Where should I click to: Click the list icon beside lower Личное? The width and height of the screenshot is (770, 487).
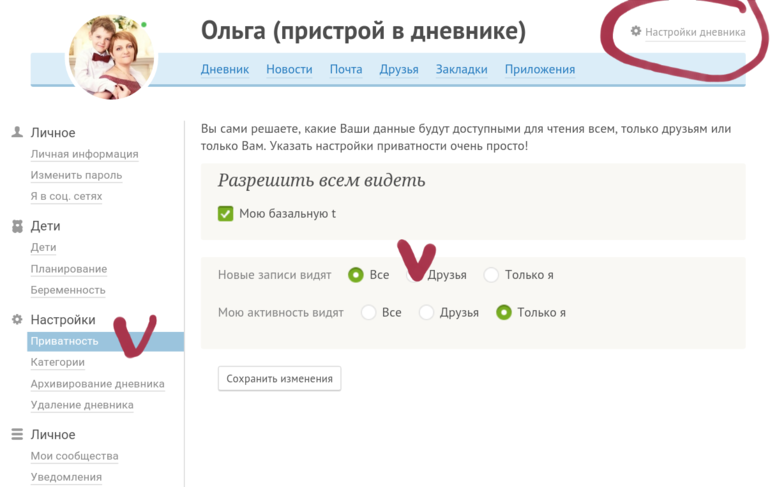17,434
